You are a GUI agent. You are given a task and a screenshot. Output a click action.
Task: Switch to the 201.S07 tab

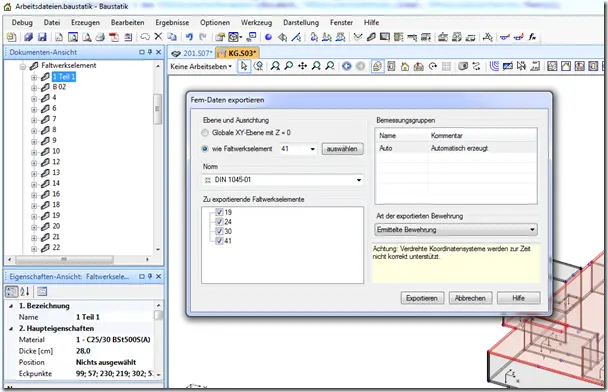pyautogui.click(x=193, y=53)
